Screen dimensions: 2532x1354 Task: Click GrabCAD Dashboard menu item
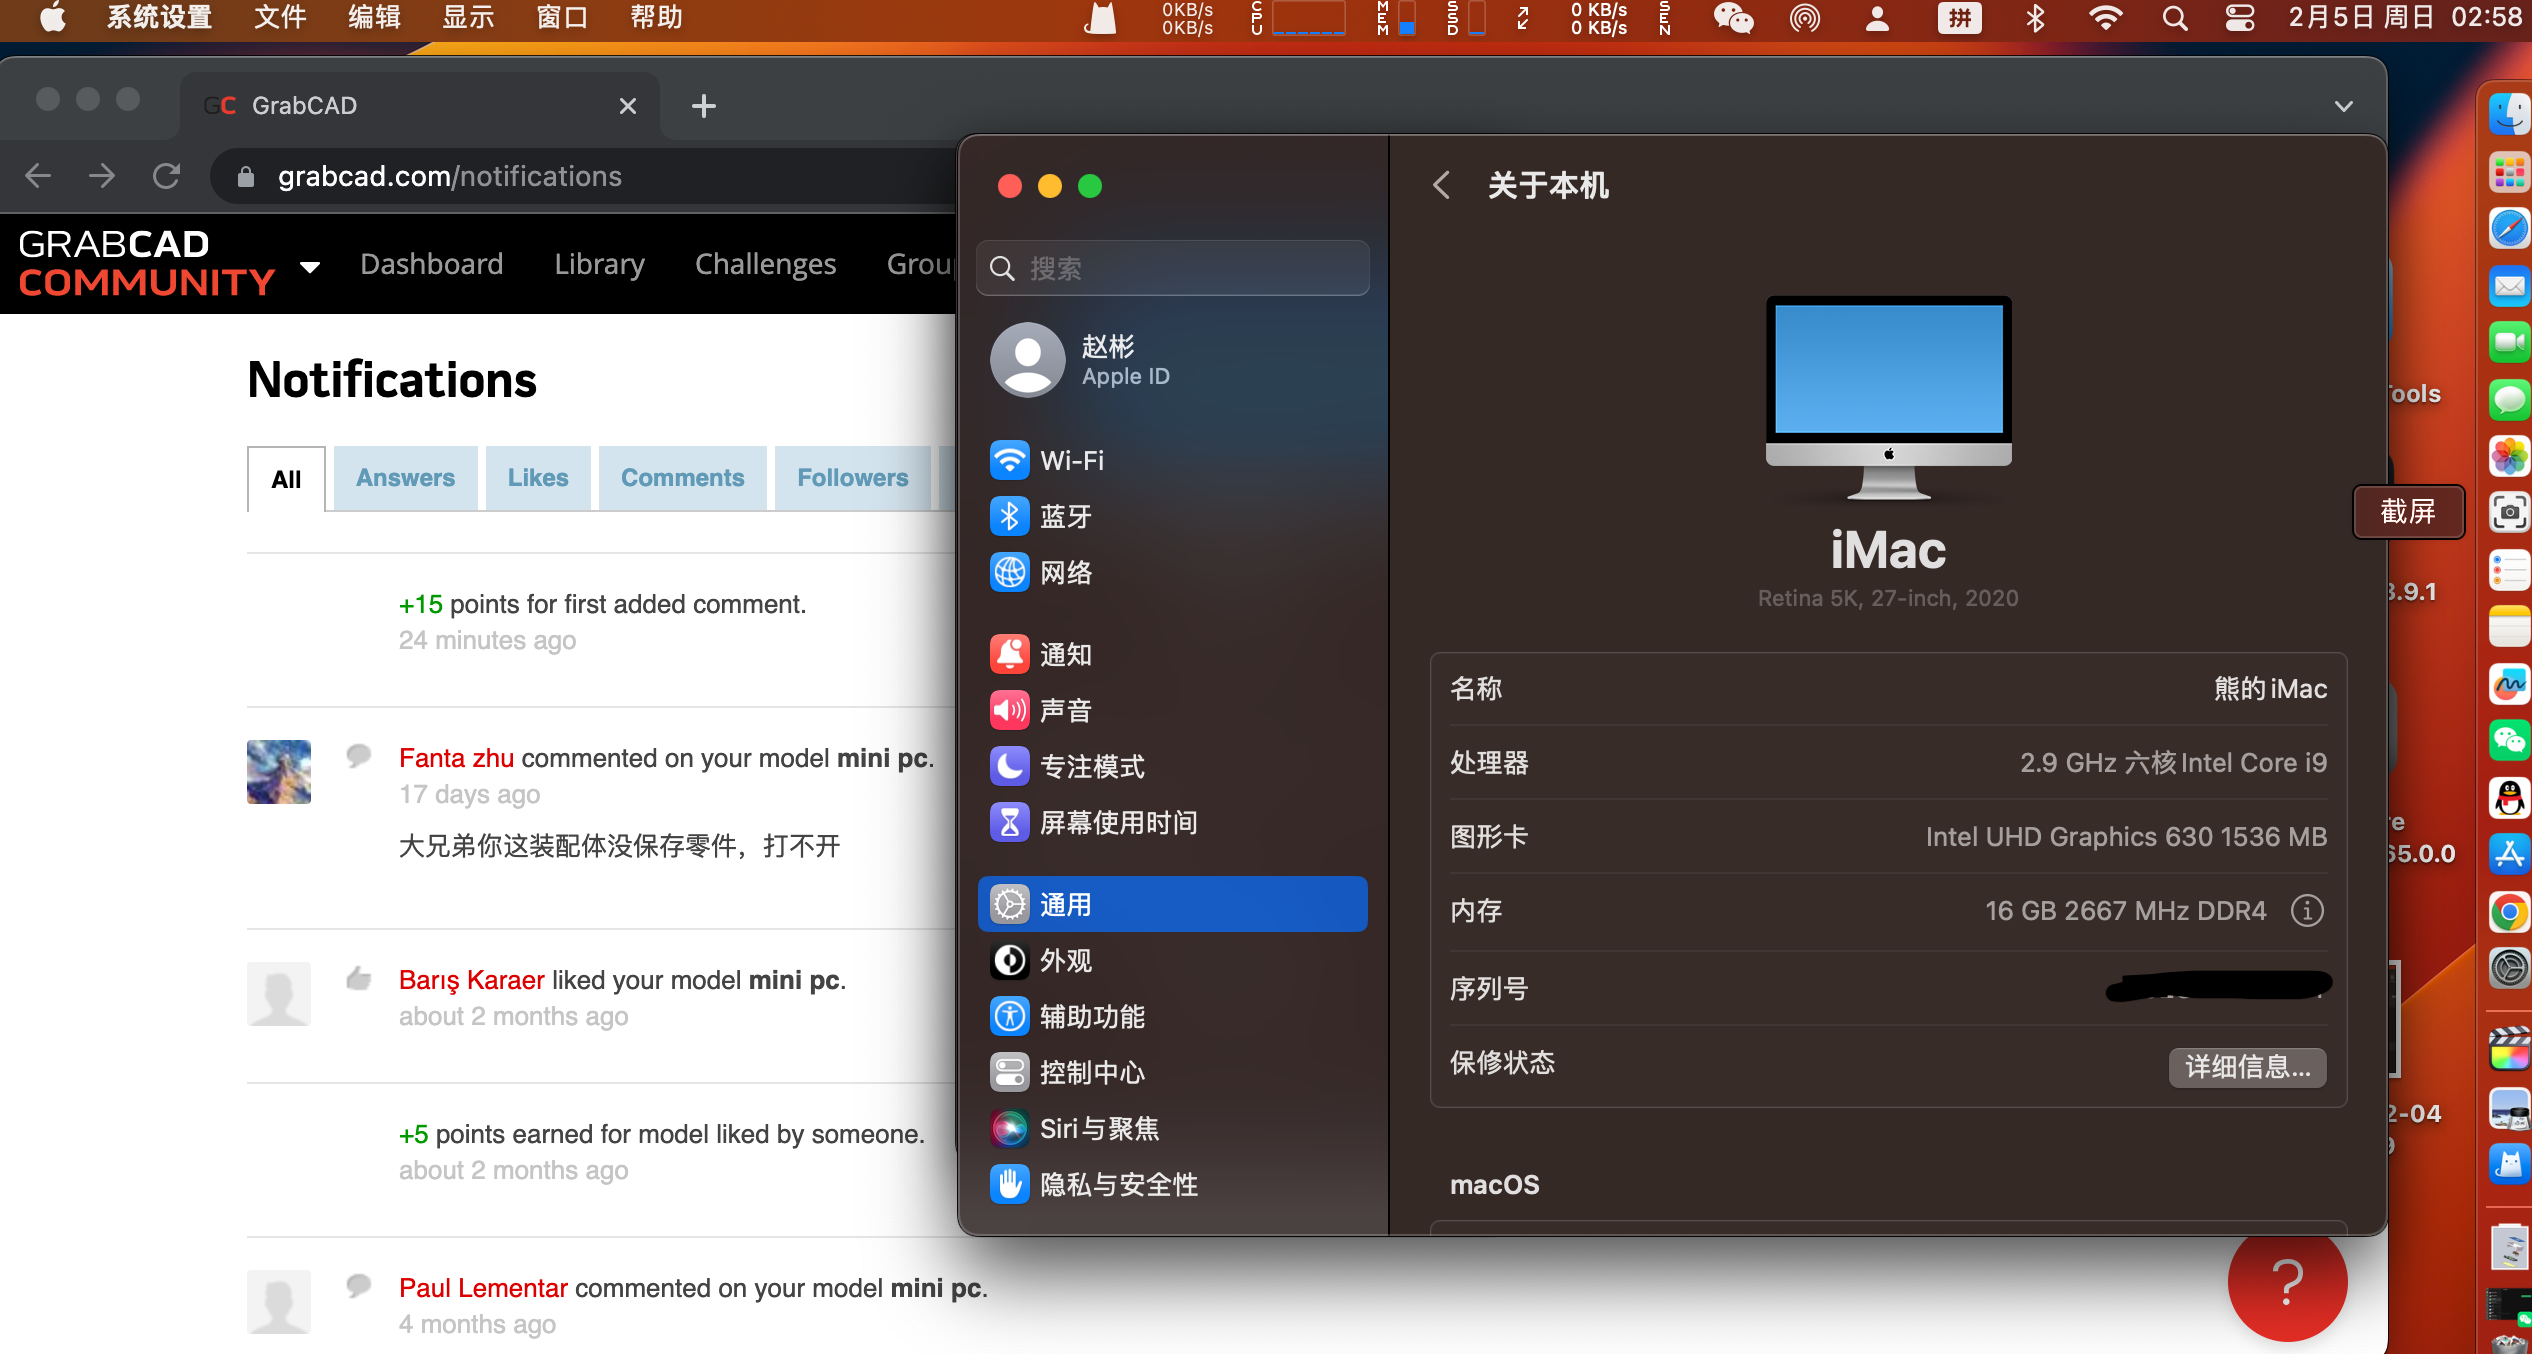click(x=434, y=261)
